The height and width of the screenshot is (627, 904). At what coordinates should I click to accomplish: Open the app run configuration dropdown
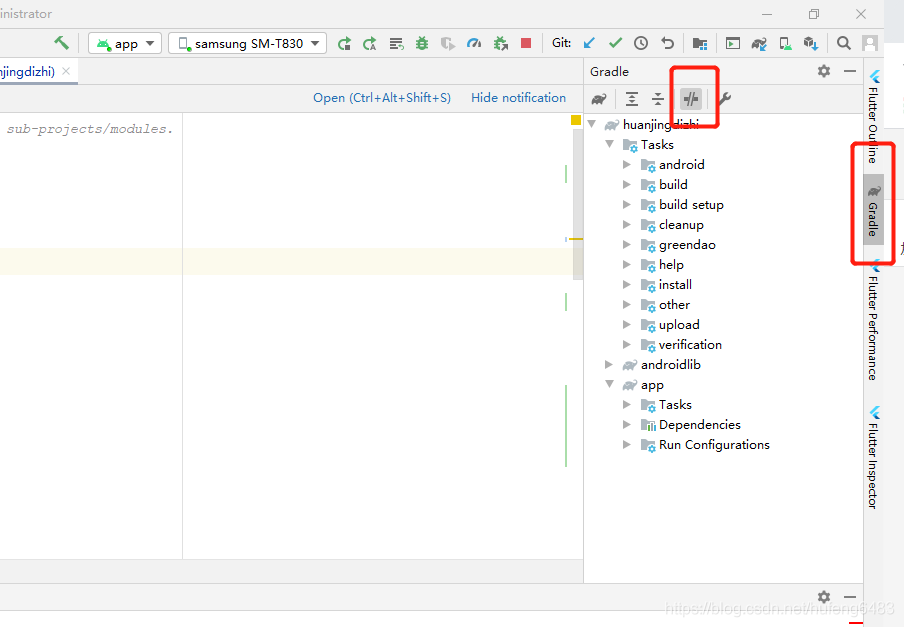125,43
